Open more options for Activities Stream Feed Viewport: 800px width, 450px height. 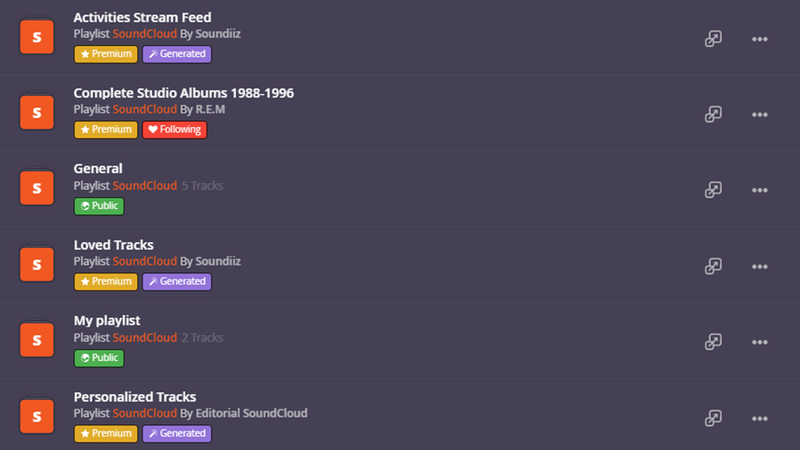tap(760, 39)
